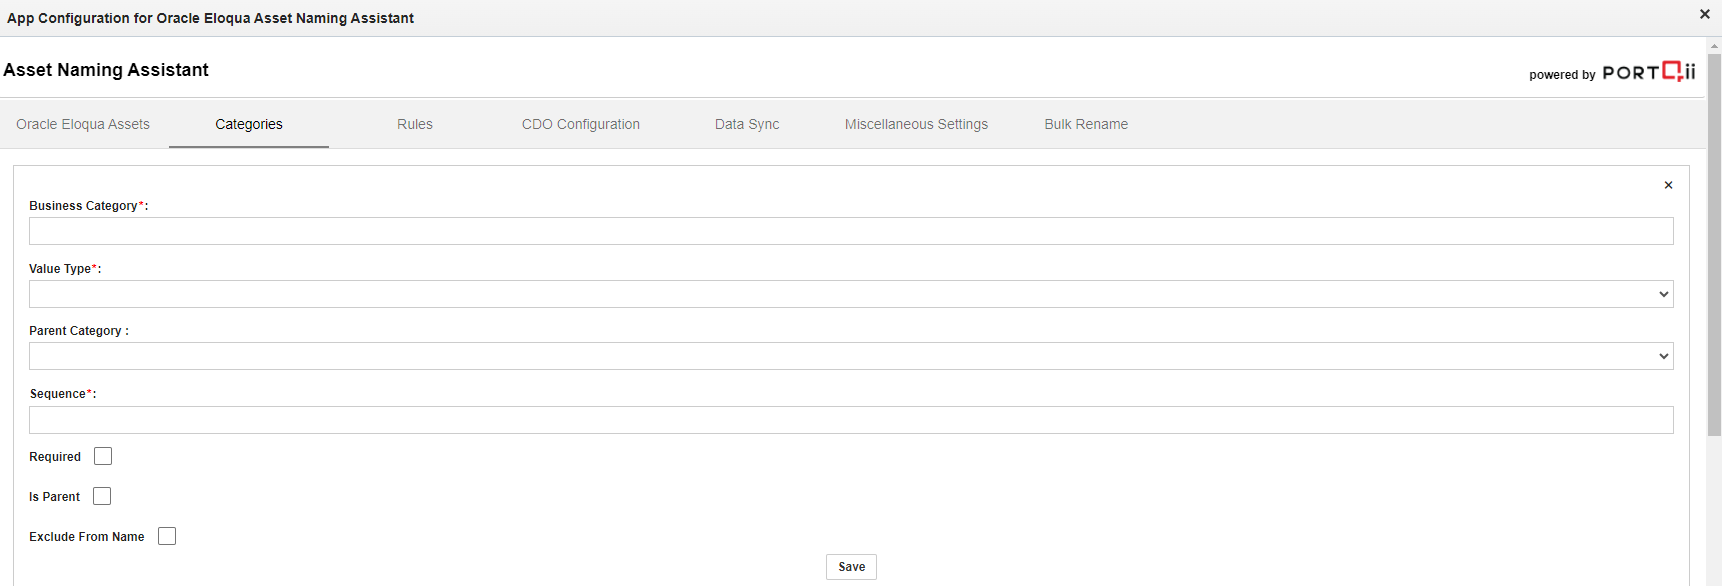Check the Exclude From Name box
This screenshot has width=1722, height=586.
[167, 536]
